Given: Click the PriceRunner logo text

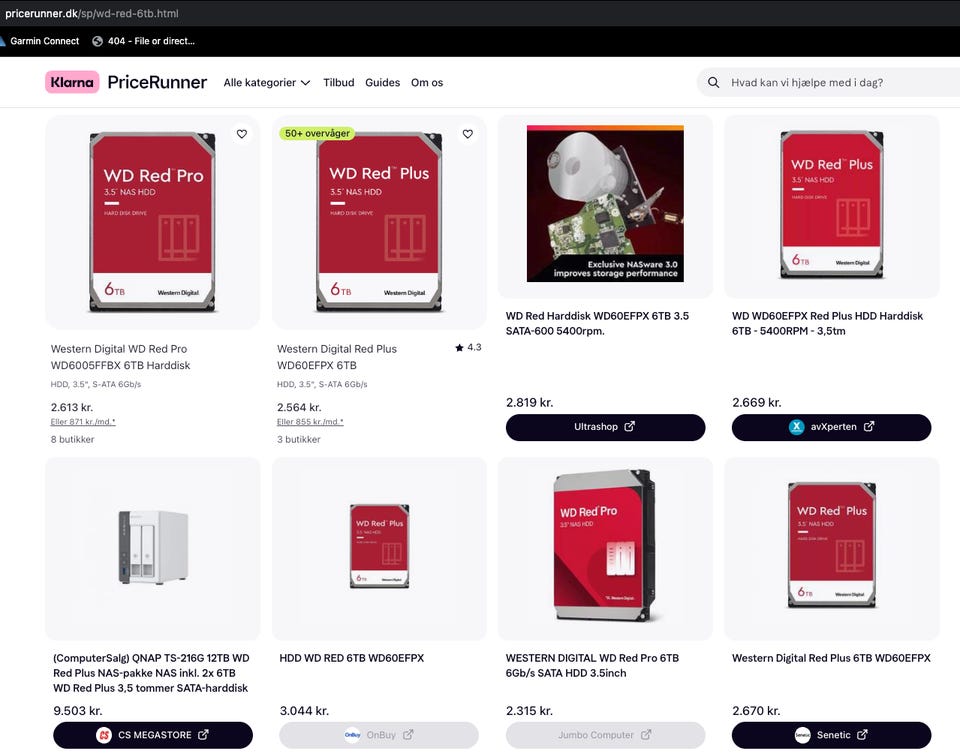Looking at the screenshot, I should [x=157, y=82].
